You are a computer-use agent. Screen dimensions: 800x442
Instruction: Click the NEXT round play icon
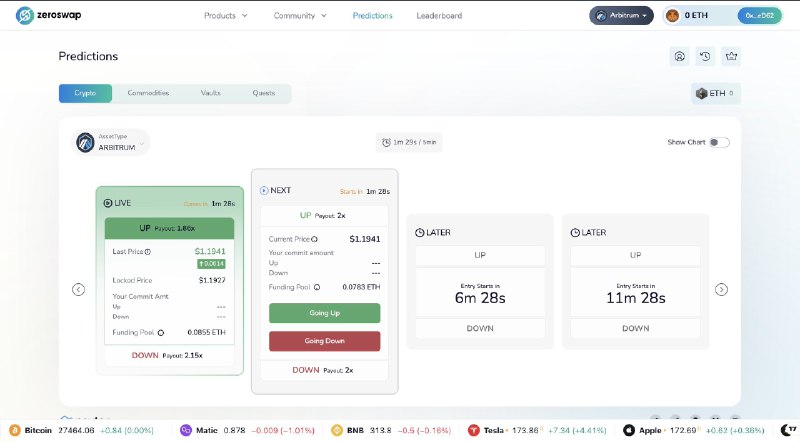(x=264, y=190)
